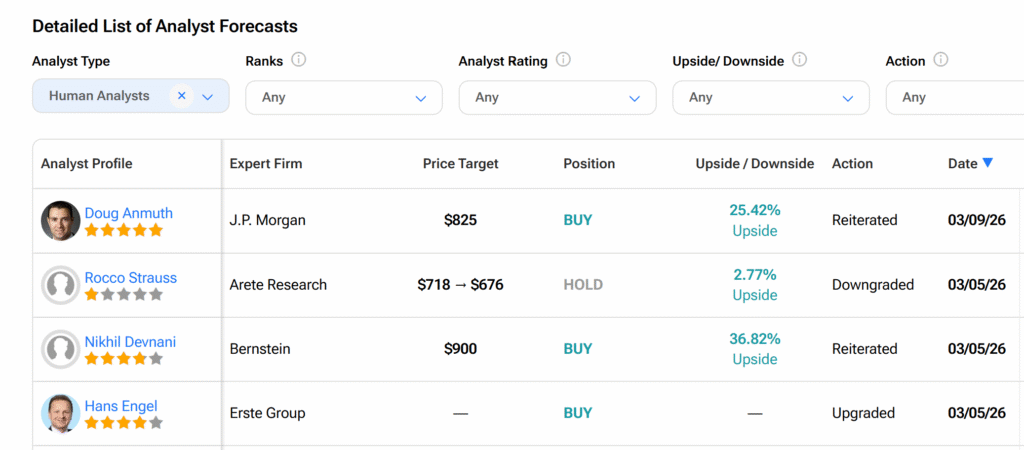This screenshot has height=450, width=1024.
Task: Open Rocco Strauss's analyst profile link
Action: pos(130,277)
